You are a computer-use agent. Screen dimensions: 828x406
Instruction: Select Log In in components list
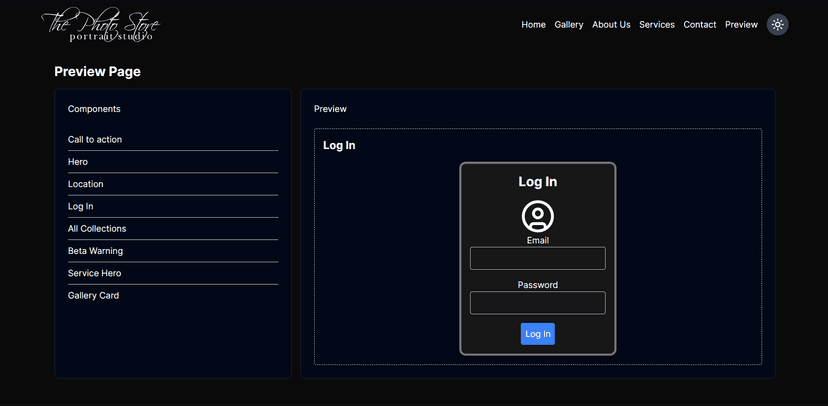(x=81, y=207)
